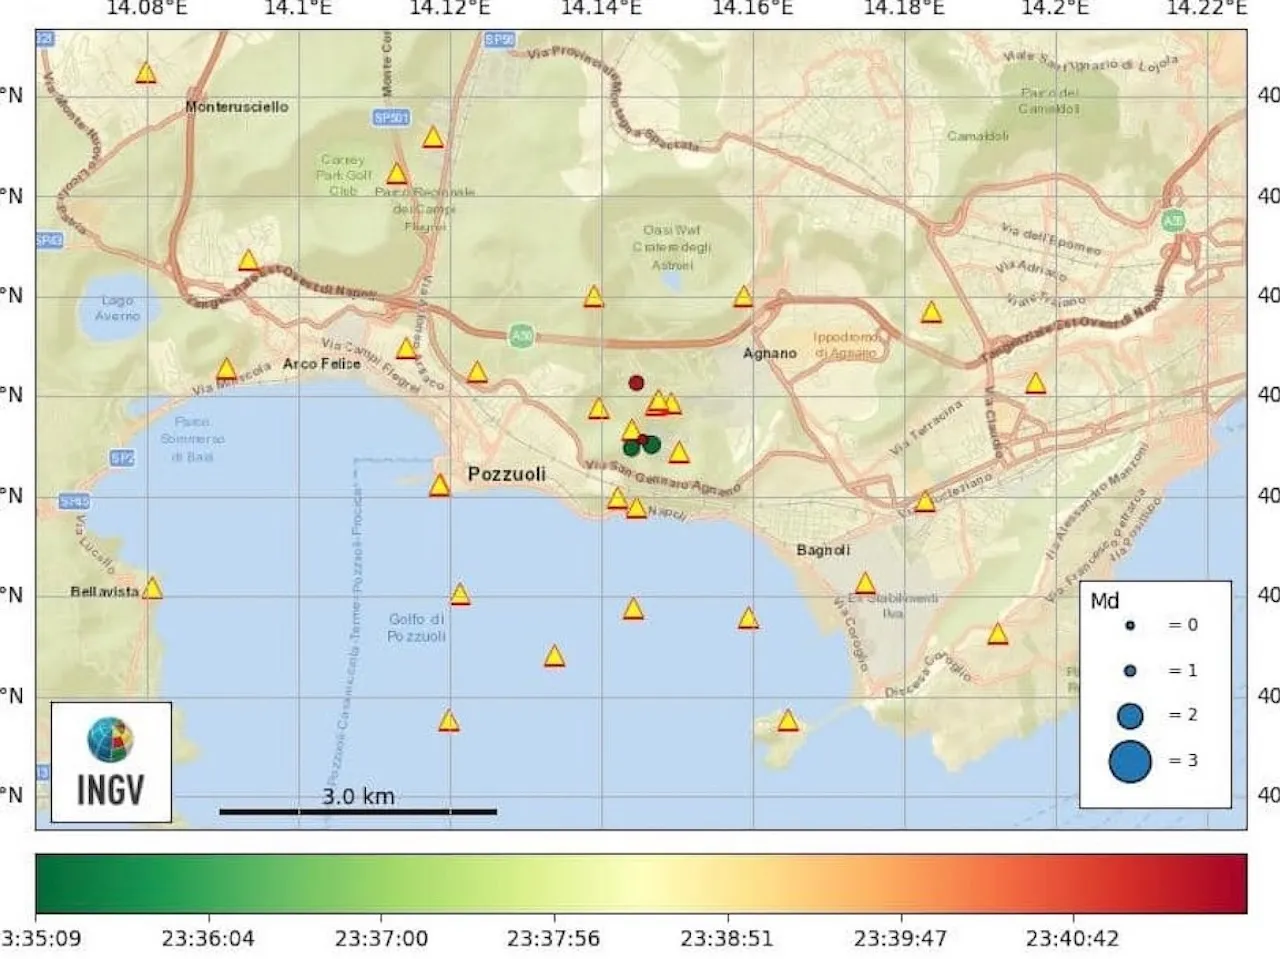Click the 3.0 km scale bar
Screen dimensions: 1280x959
click(x=358, y=811)
